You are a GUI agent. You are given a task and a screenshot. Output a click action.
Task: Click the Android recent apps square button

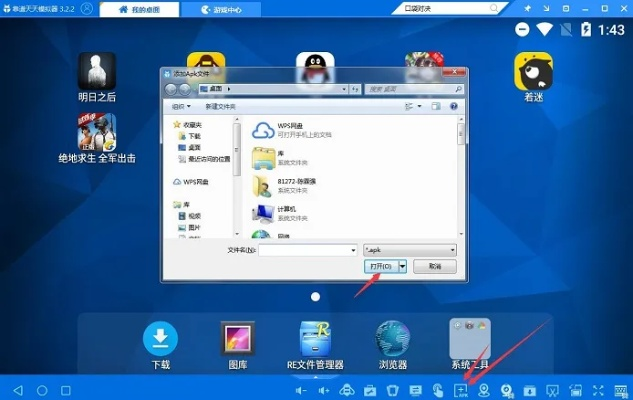point(65,390)
